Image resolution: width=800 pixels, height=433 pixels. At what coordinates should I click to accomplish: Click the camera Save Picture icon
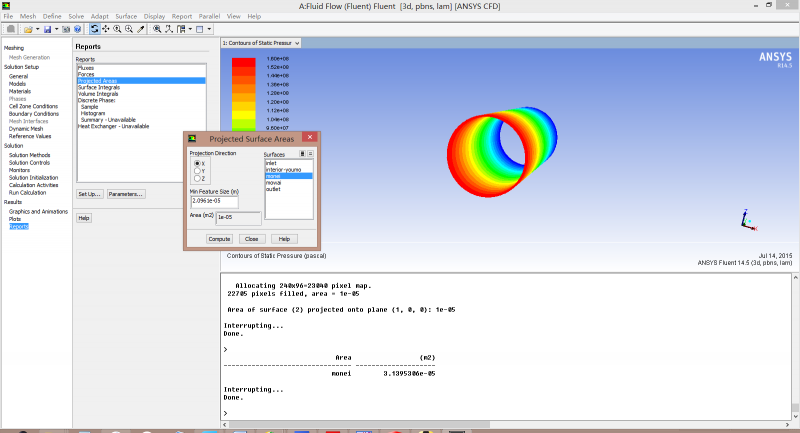point(66,29)
